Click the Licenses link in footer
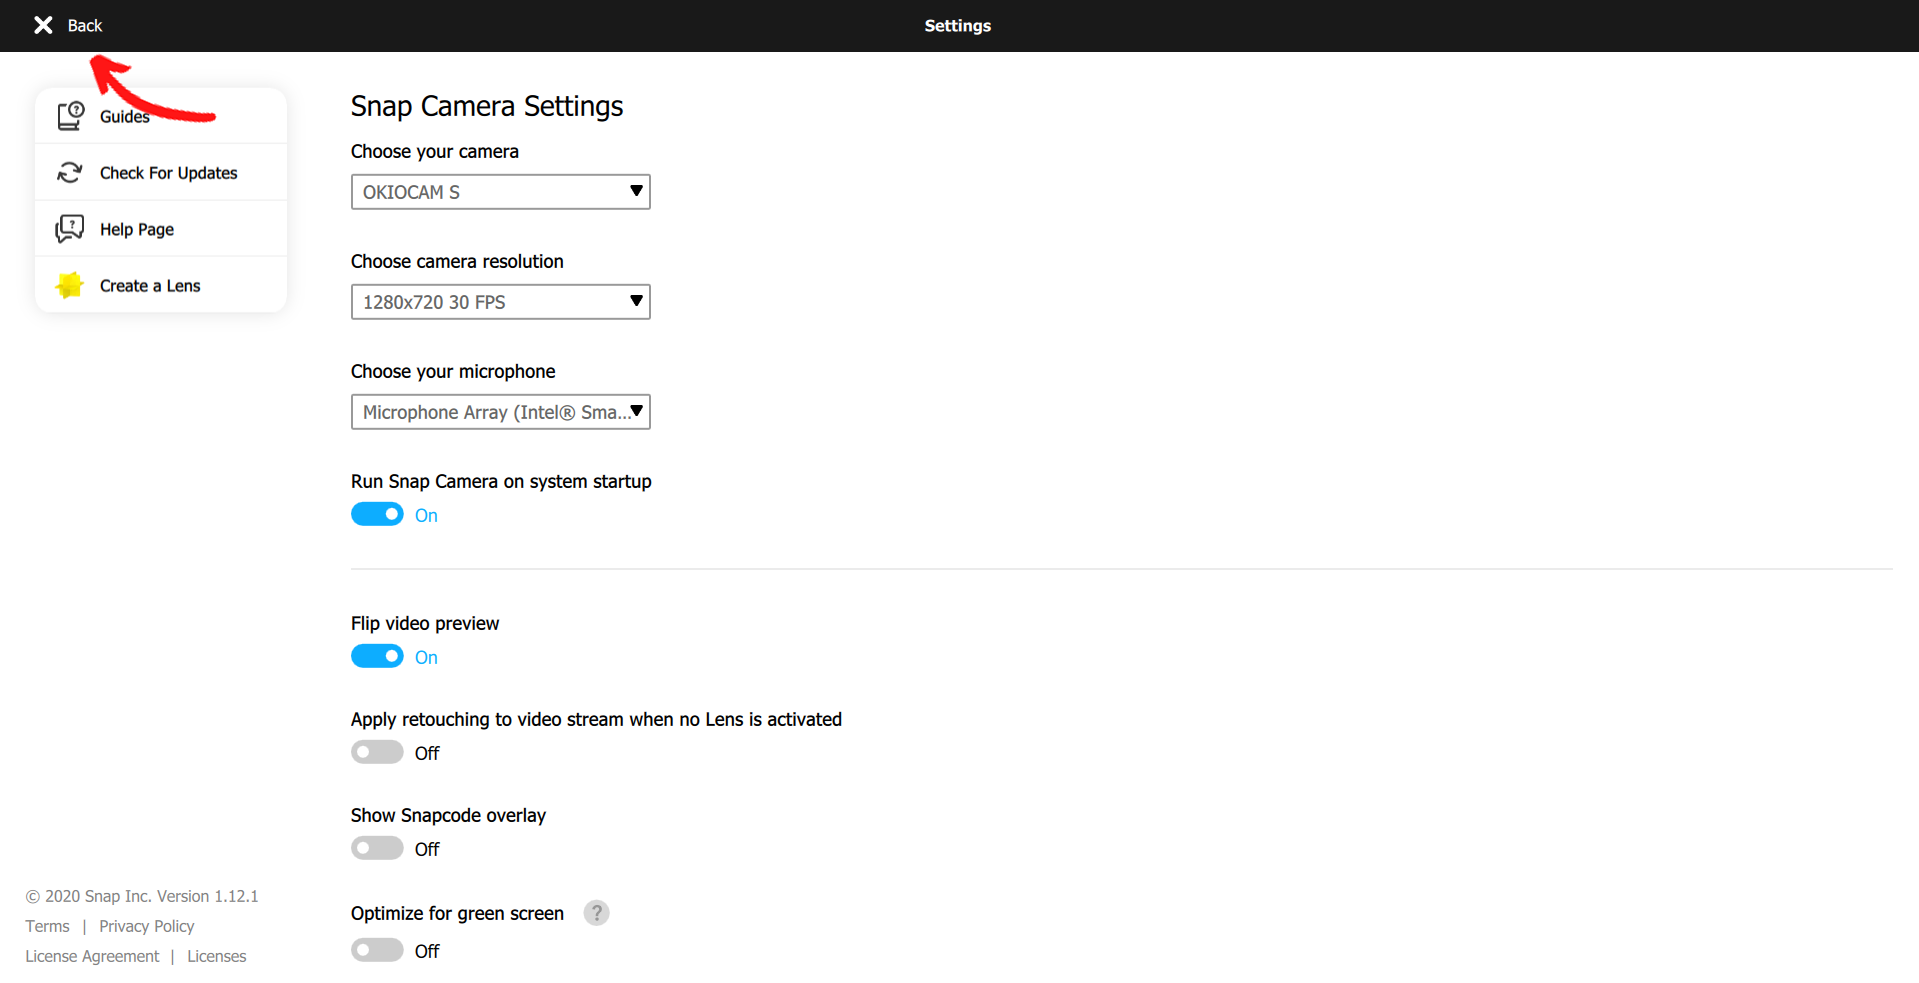 pyautogui.click(x=216, y=956)
